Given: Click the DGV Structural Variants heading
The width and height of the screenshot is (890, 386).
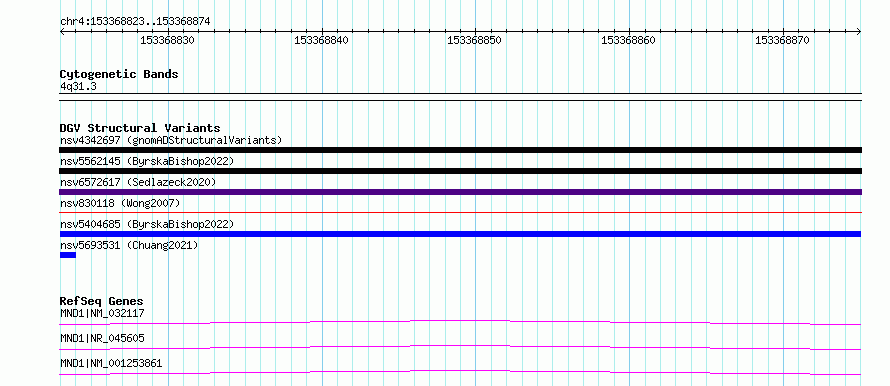Looking at the screenshot, I should point(140,128).
